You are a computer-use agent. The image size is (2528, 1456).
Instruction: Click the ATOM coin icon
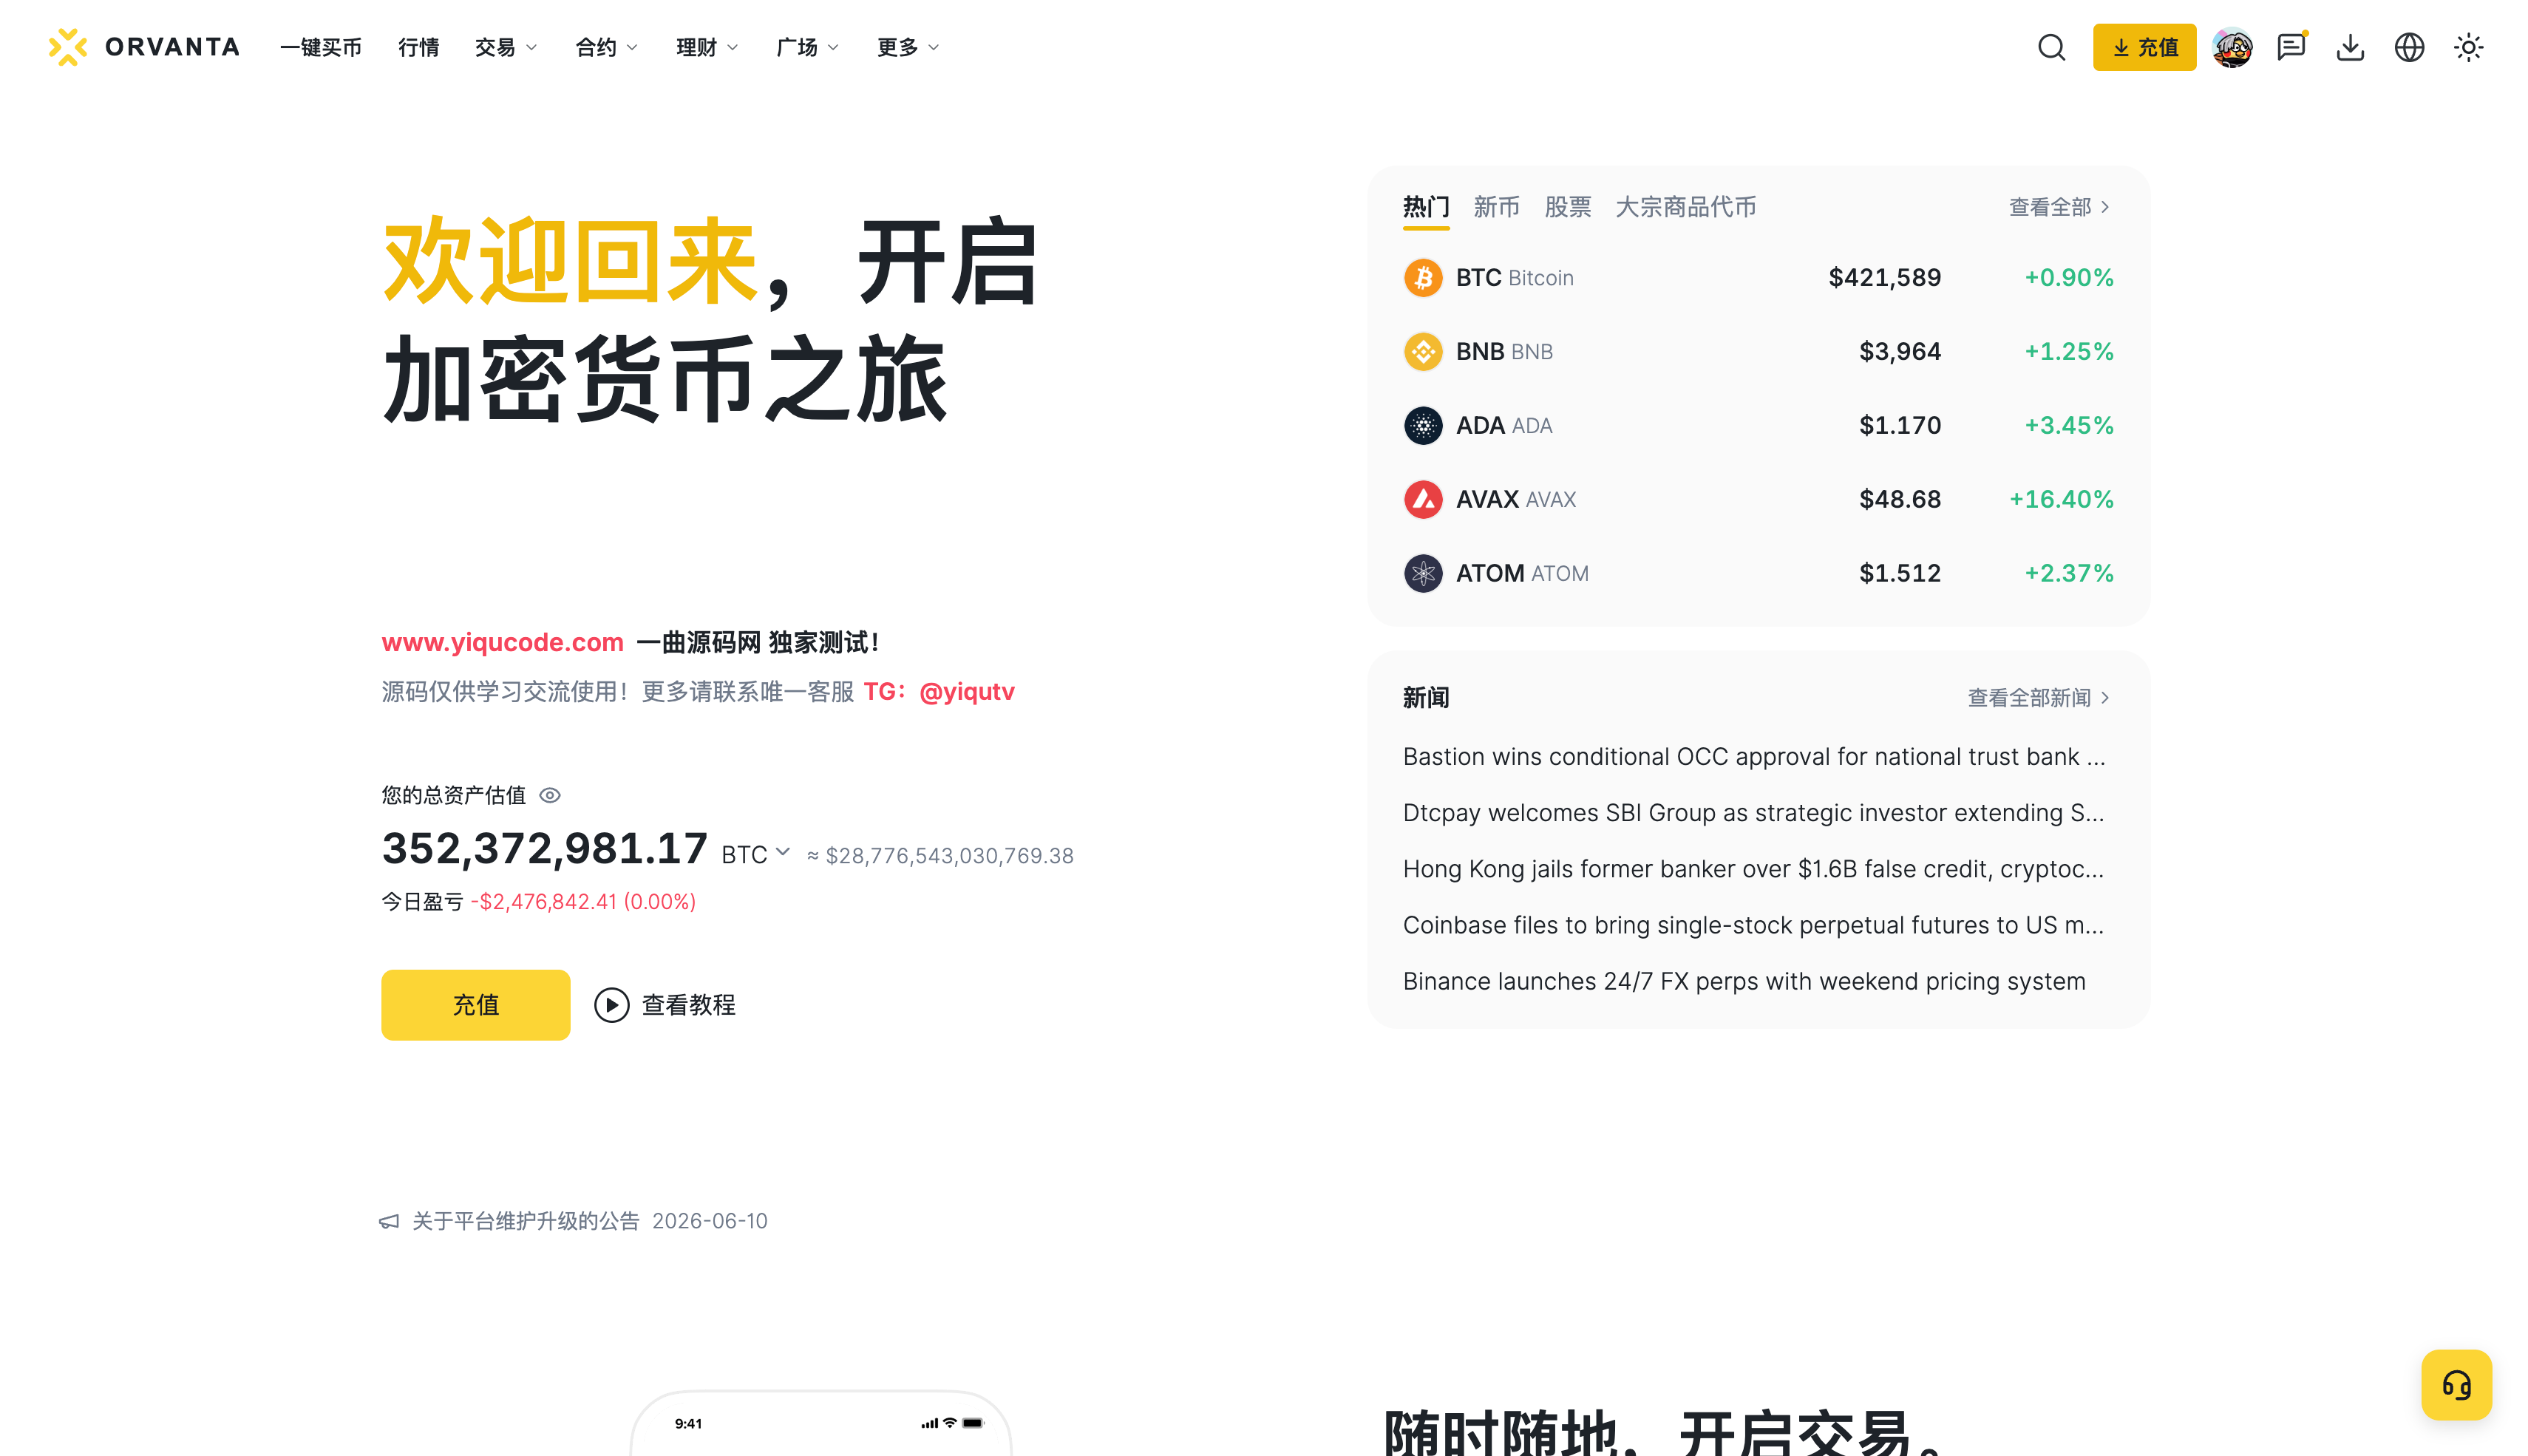(x=1423, y=573)
